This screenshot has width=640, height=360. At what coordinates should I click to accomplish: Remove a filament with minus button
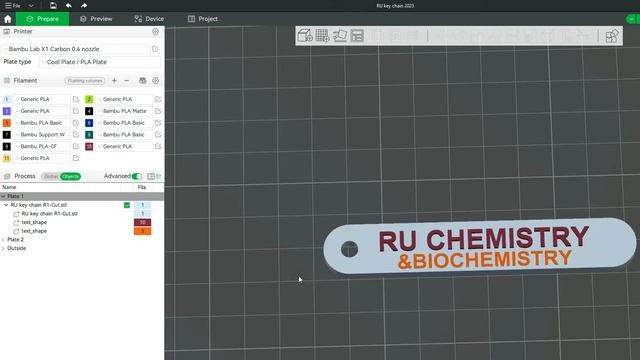127,81
